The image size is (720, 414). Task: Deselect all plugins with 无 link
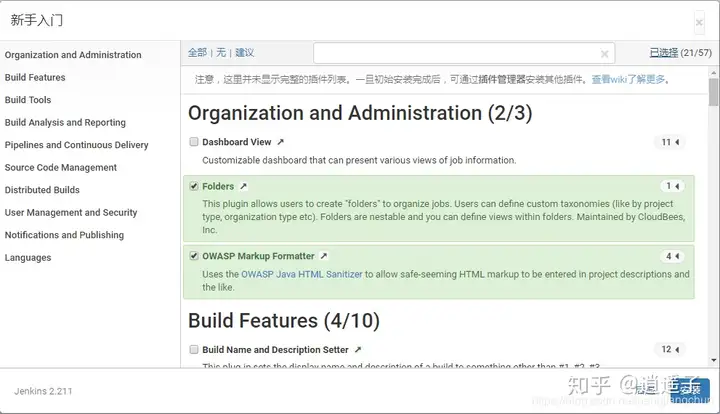coord(221,53)
